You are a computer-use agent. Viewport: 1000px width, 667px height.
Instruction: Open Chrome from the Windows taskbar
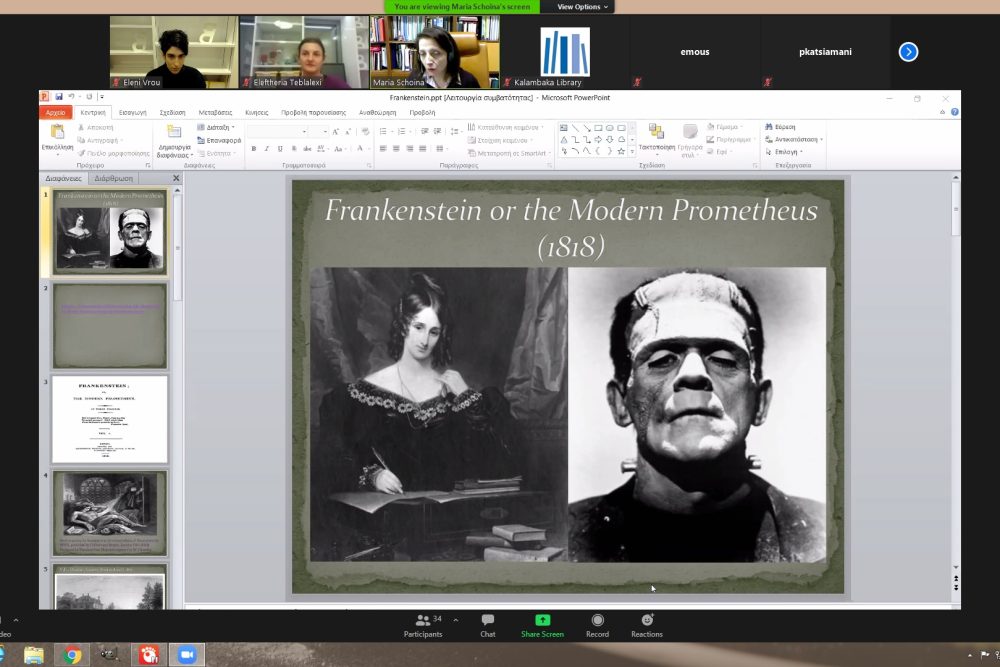pyautogui.click(x=72, y=655)
